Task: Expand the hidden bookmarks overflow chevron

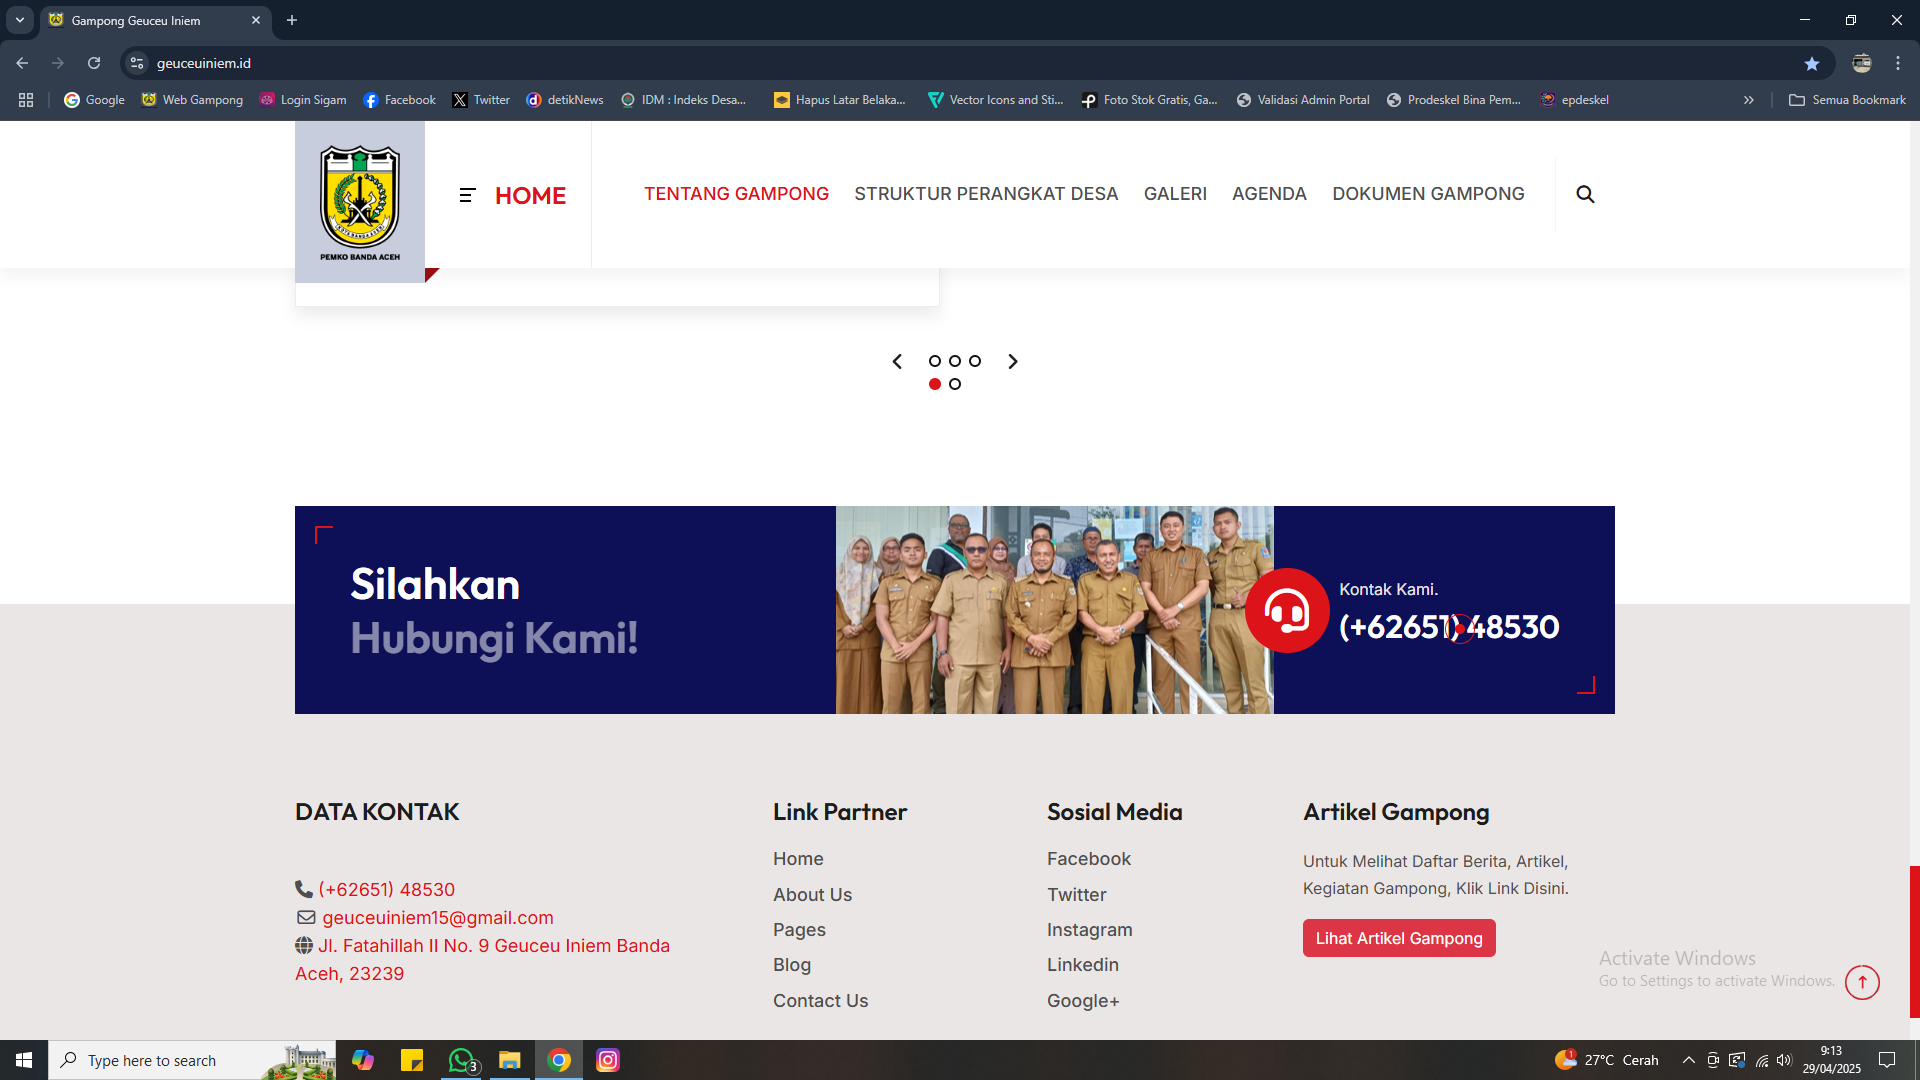Action: point(1748,100)
